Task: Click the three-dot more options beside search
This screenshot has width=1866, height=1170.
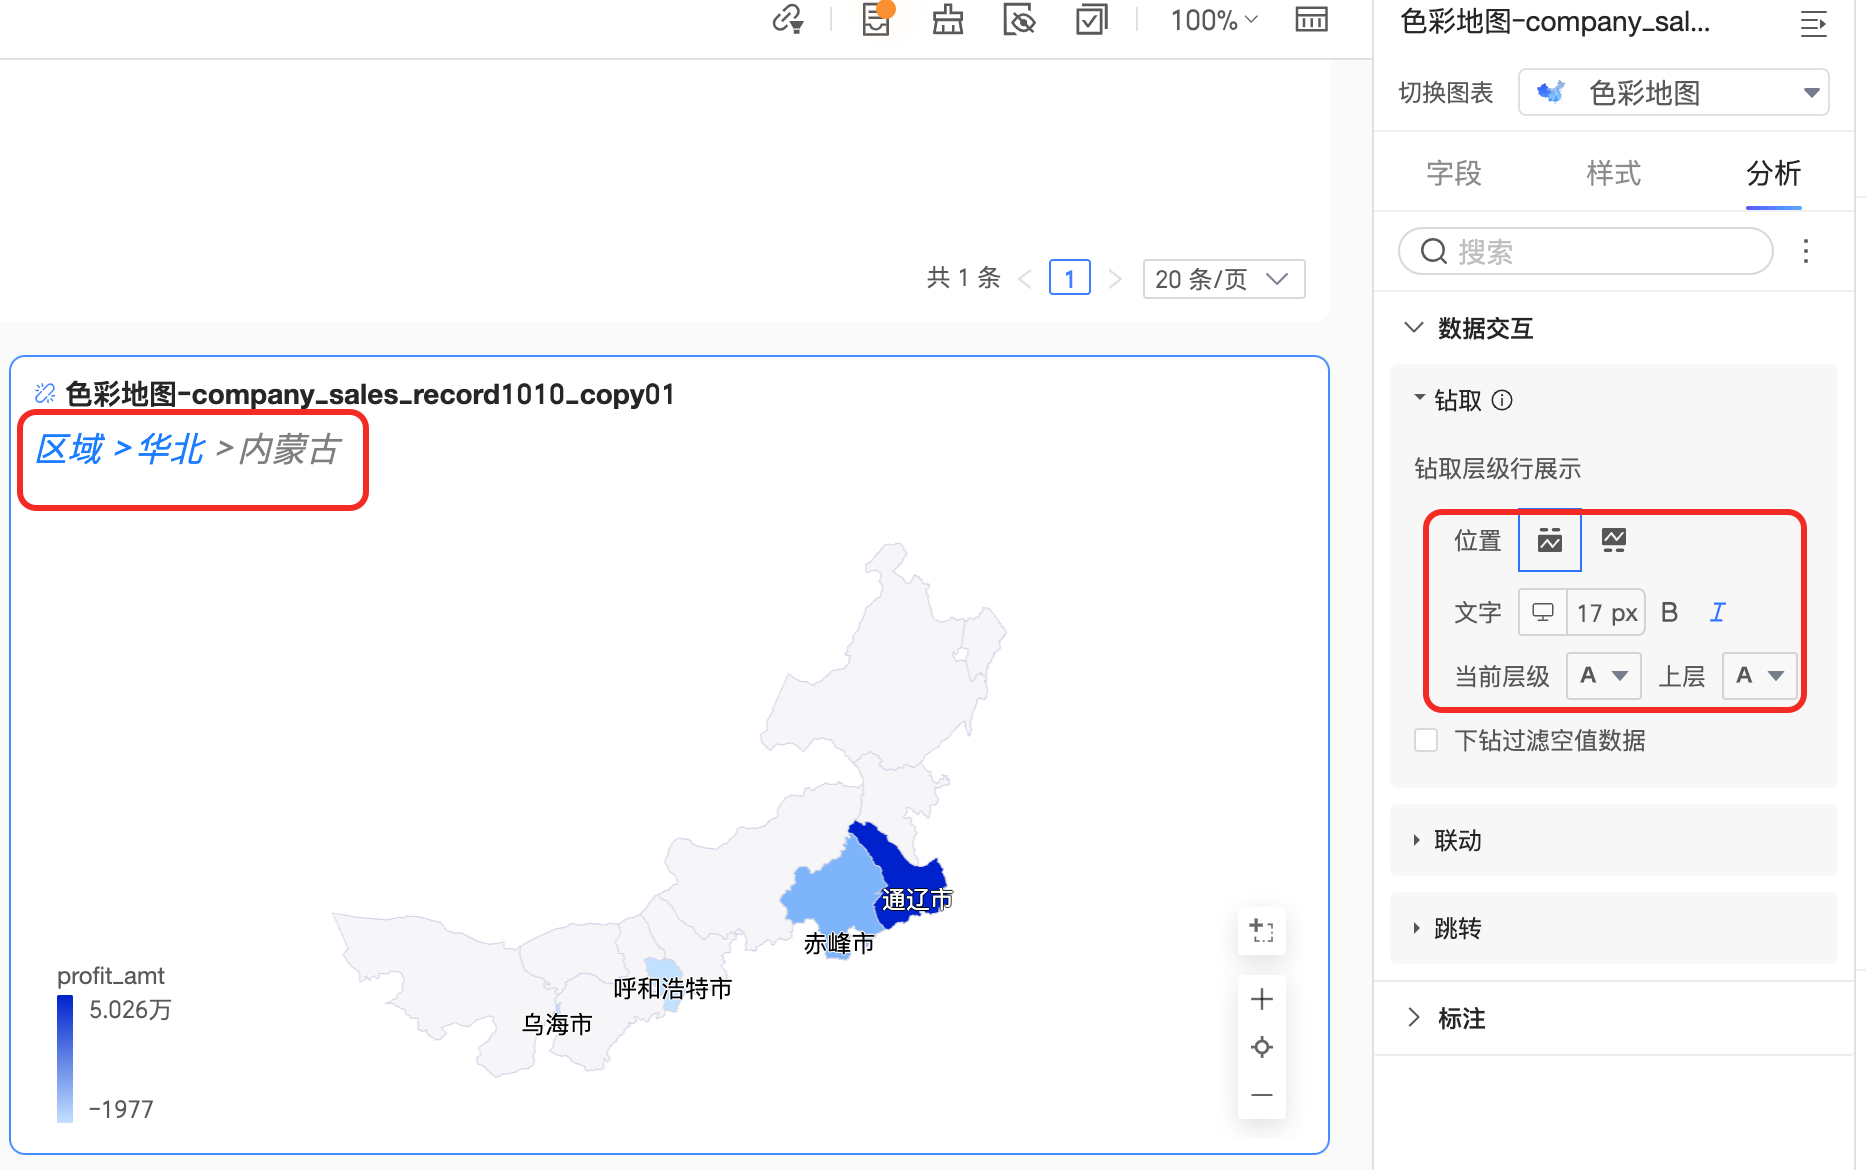Action: coord(1806,251)
